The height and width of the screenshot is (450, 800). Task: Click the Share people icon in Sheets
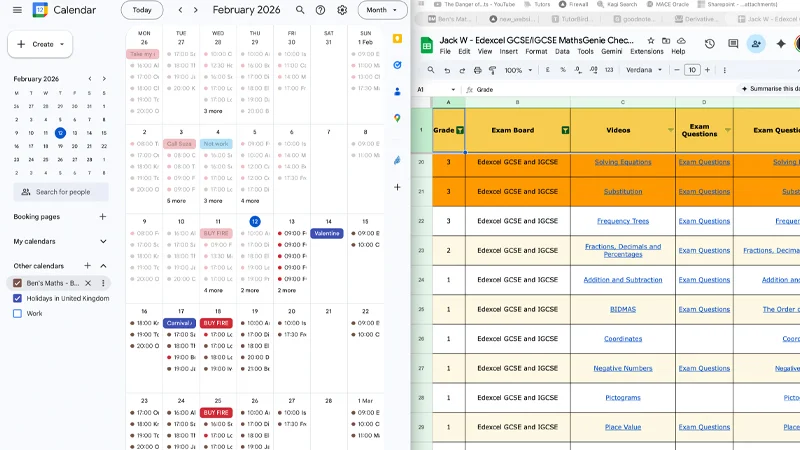click(x=756, y=44)
